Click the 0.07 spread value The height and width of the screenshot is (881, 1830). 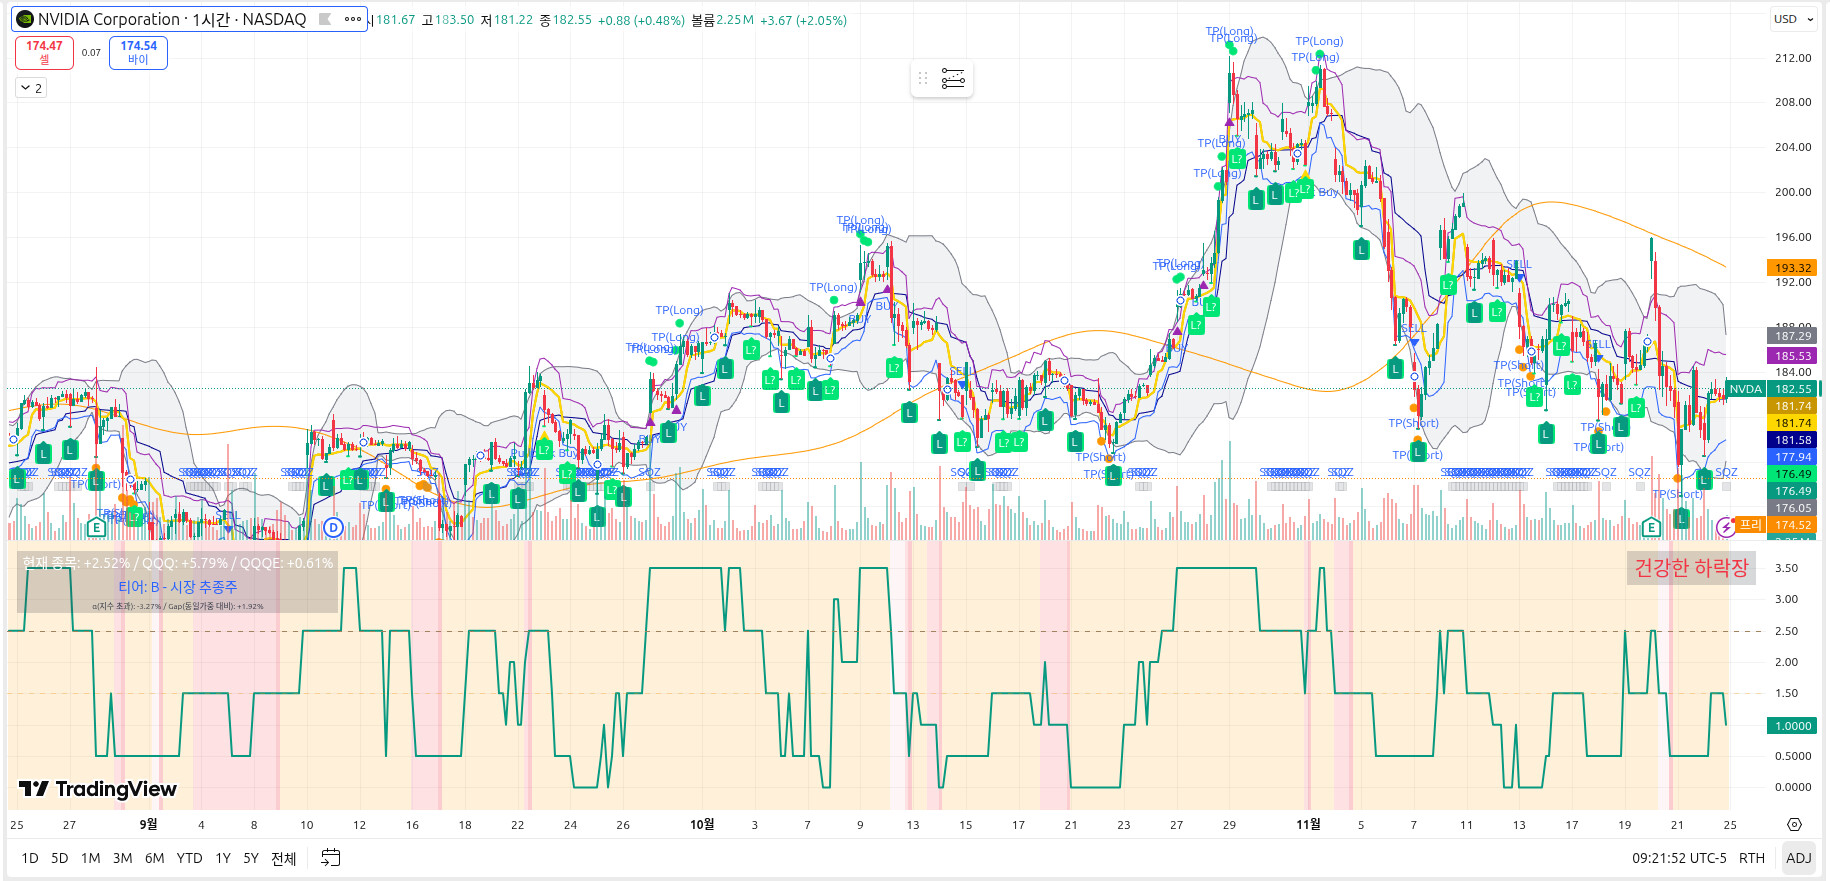tap(91, 53)
